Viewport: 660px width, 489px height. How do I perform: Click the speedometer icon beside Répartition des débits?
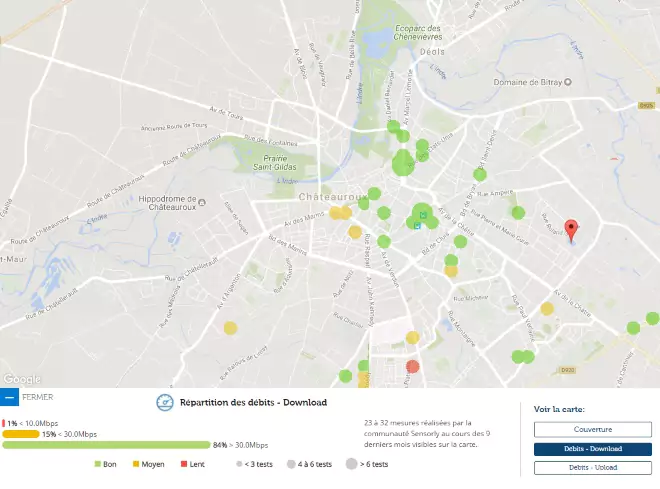point(165,402)
